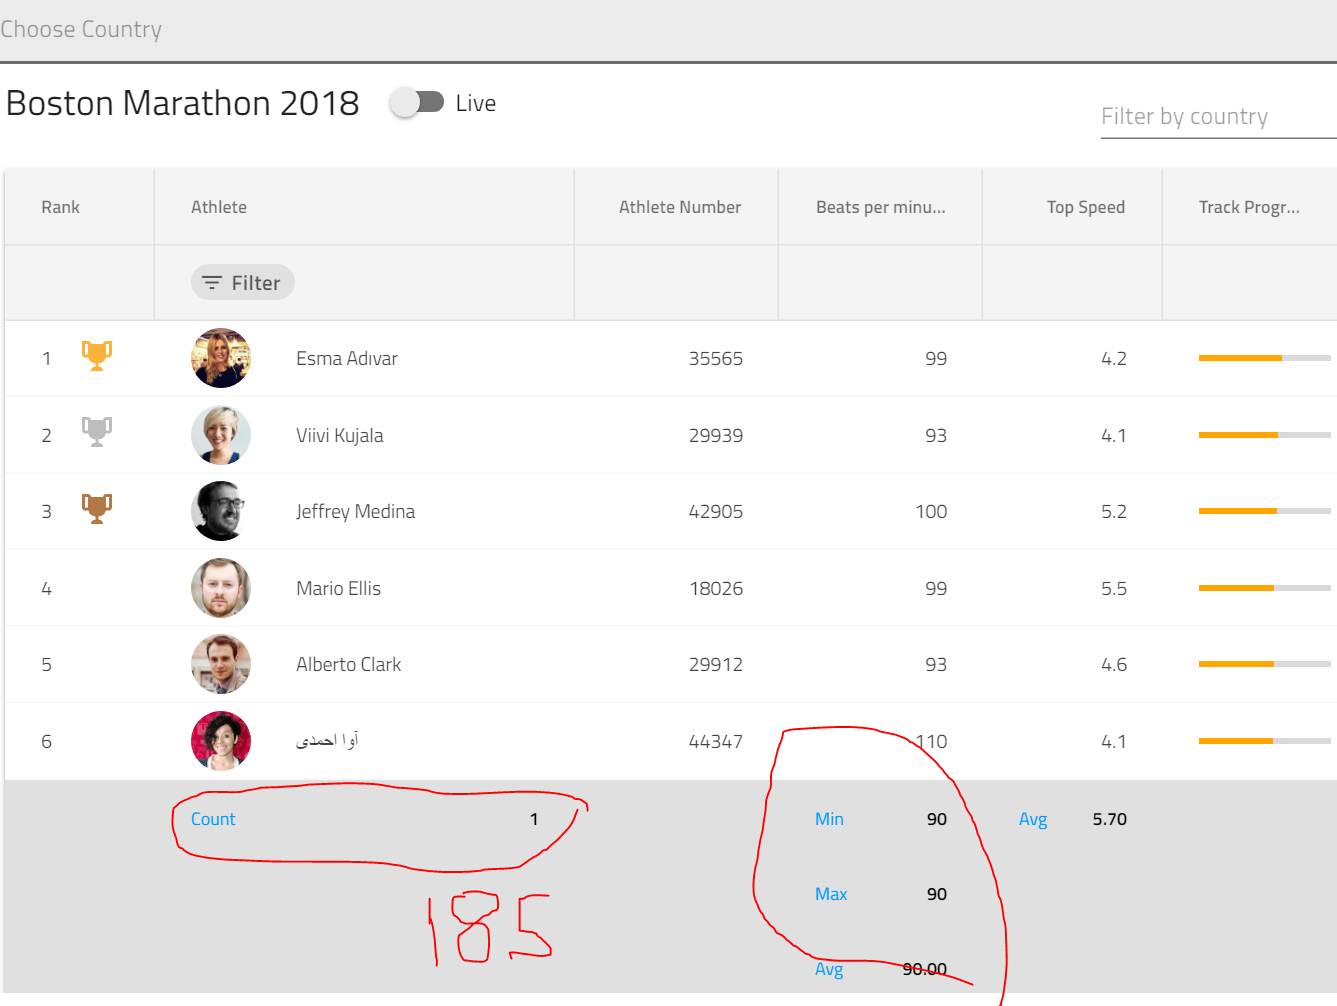Select Alberto Clark's avatar photo
This screenshot has height=1006, width=1337.
point(221,664)
